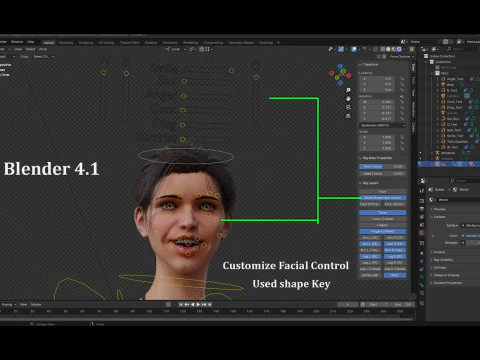
Task: Collapse the Transform panel
Action: point(369,64)
